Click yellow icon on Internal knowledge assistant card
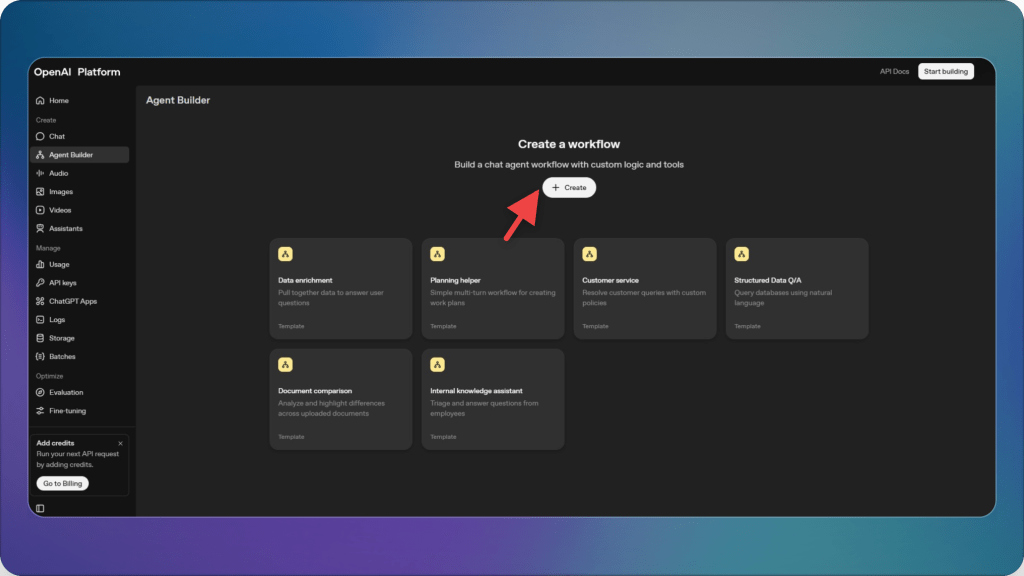This screenshot has width=1024, height=576. pyautogui.click(x=438, y=364)
